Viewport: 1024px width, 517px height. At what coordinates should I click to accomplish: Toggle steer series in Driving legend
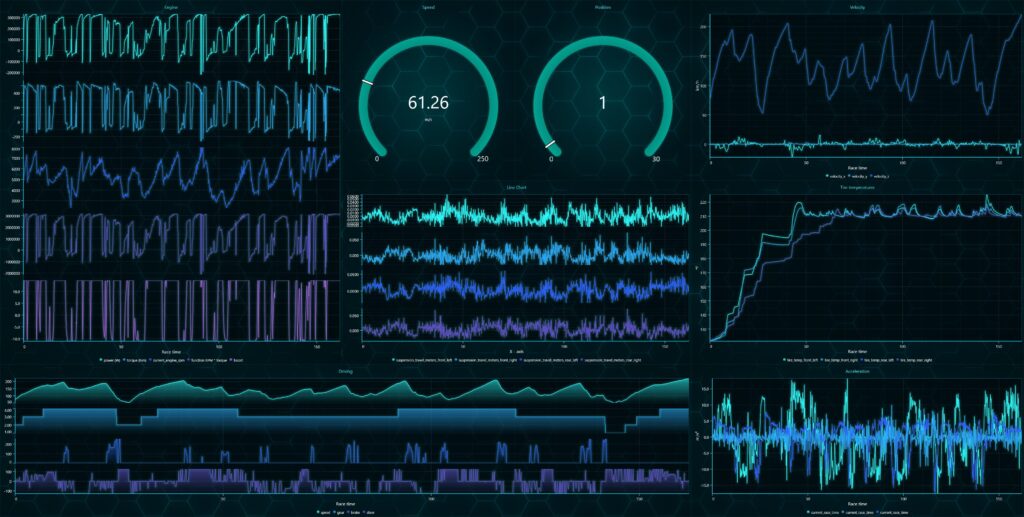click(x=369, y=512)
